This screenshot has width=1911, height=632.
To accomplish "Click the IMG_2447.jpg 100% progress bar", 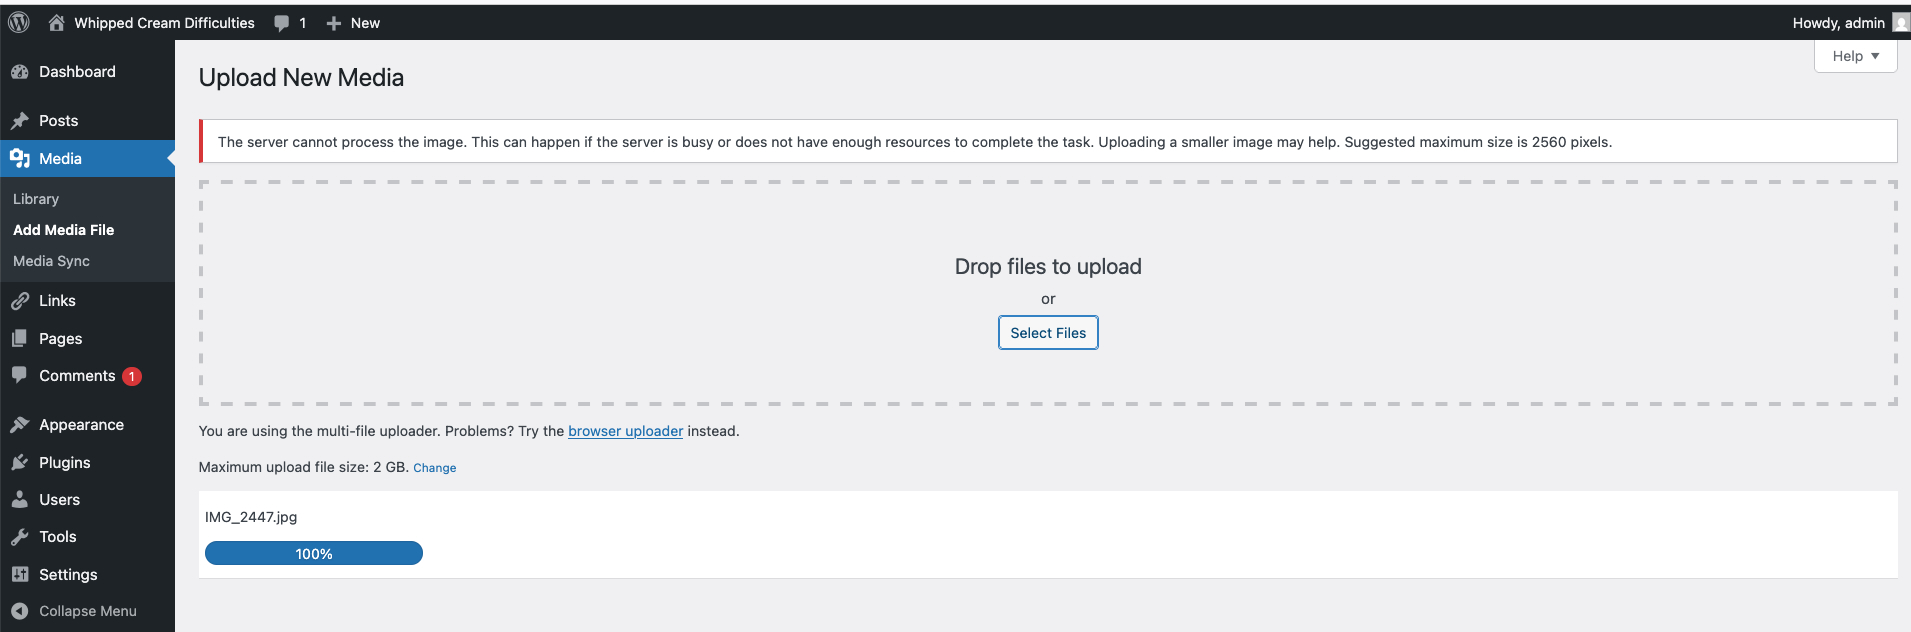I will coord(314,553).
